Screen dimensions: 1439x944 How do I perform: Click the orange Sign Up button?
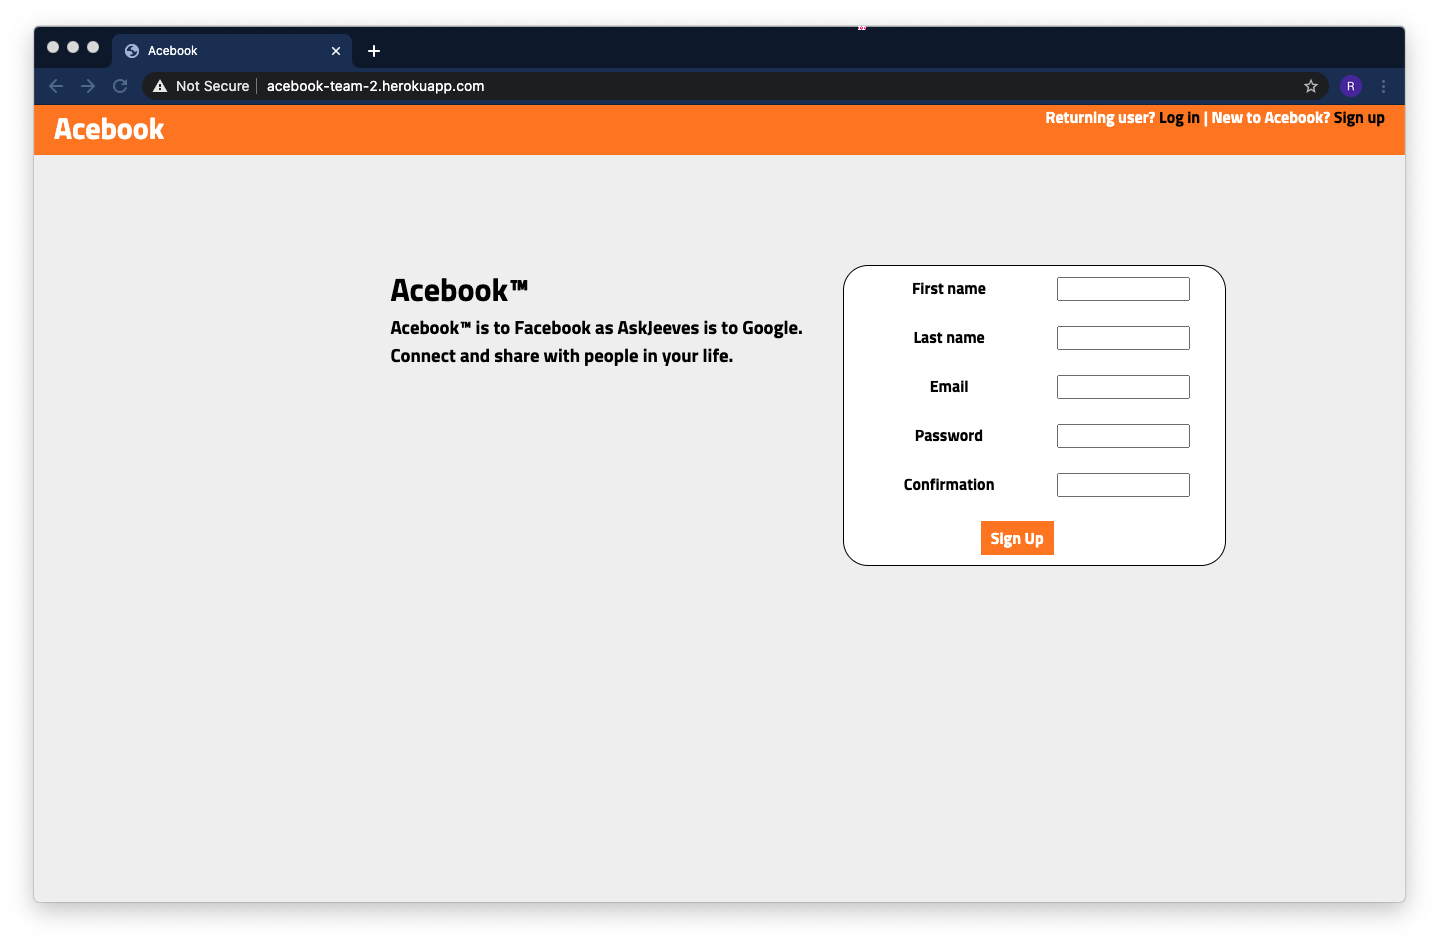[x=1017, y=538]
